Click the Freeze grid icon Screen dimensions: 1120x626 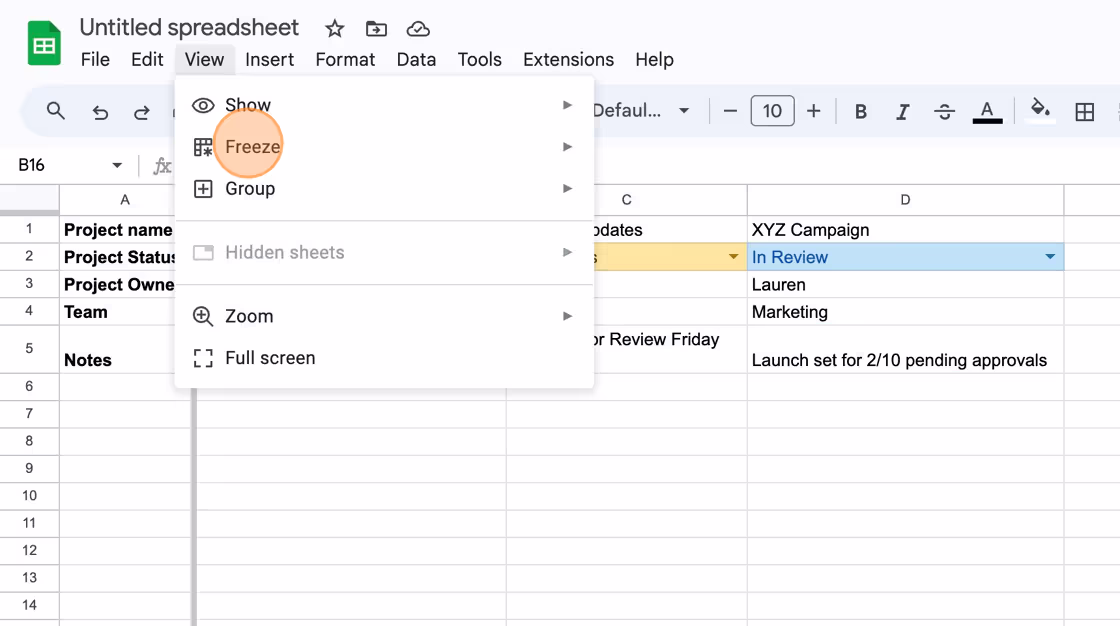[203, 146]
